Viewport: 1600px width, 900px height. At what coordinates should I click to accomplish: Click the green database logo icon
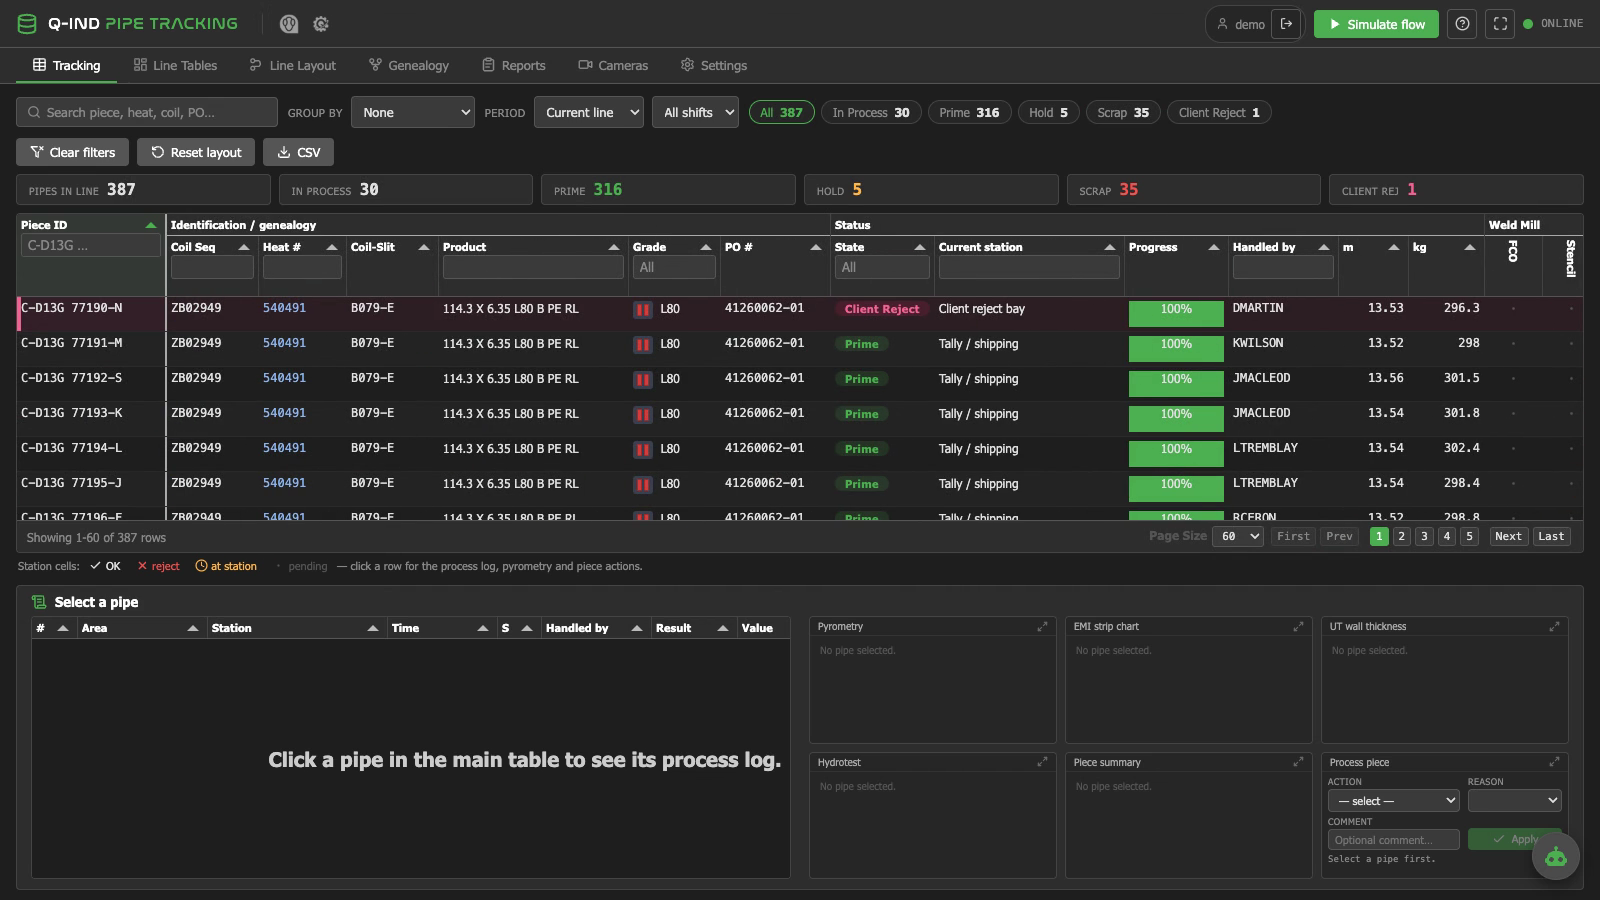(27, 24)
